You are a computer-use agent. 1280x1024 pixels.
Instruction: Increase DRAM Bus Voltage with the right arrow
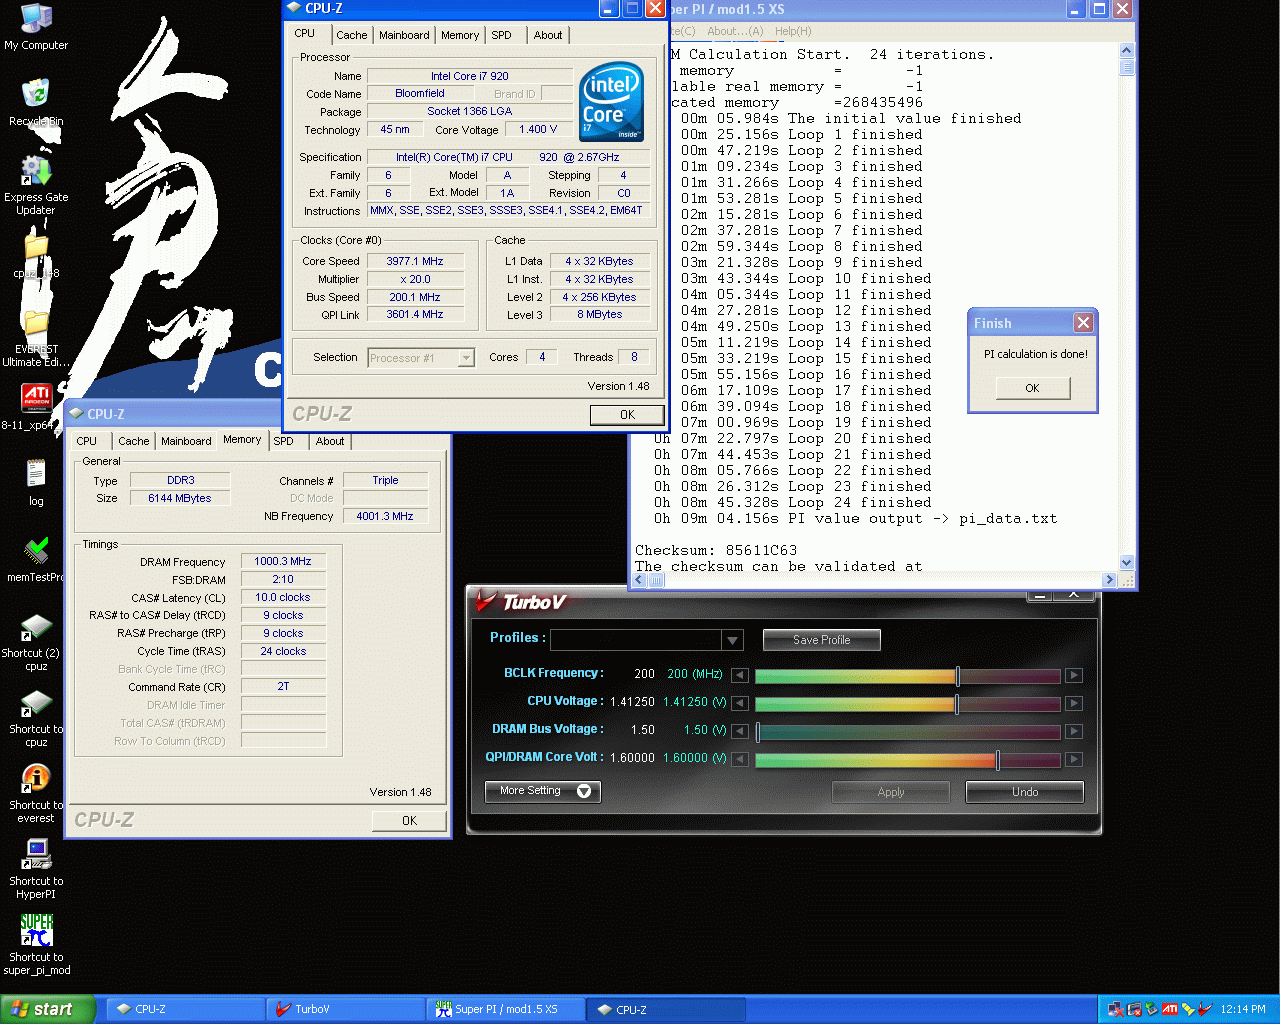click(1074, 731)
